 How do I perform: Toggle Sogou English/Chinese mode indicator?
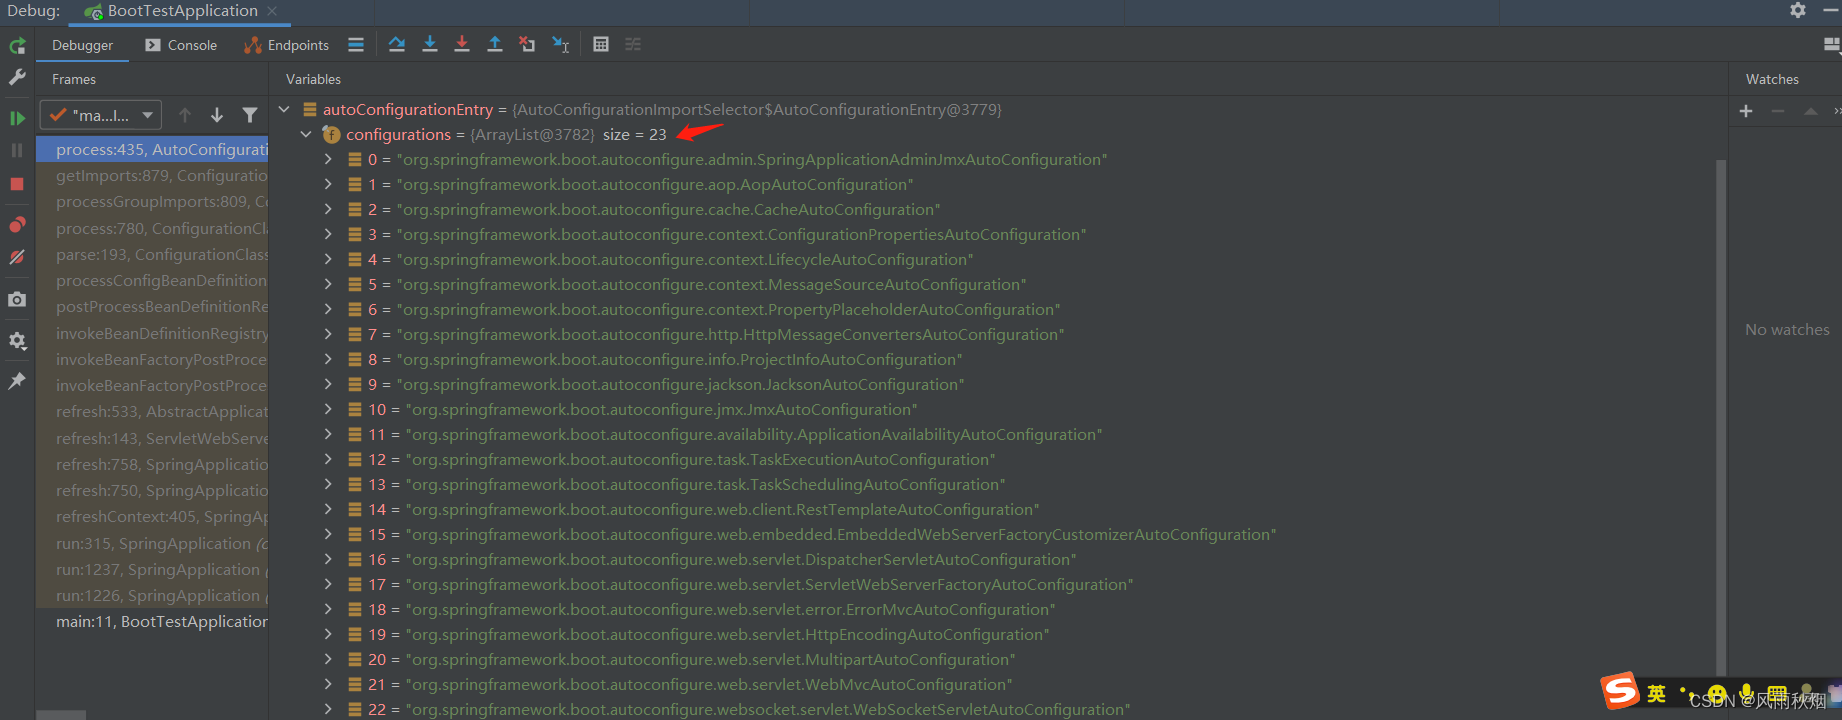(x=1657, y=693)
